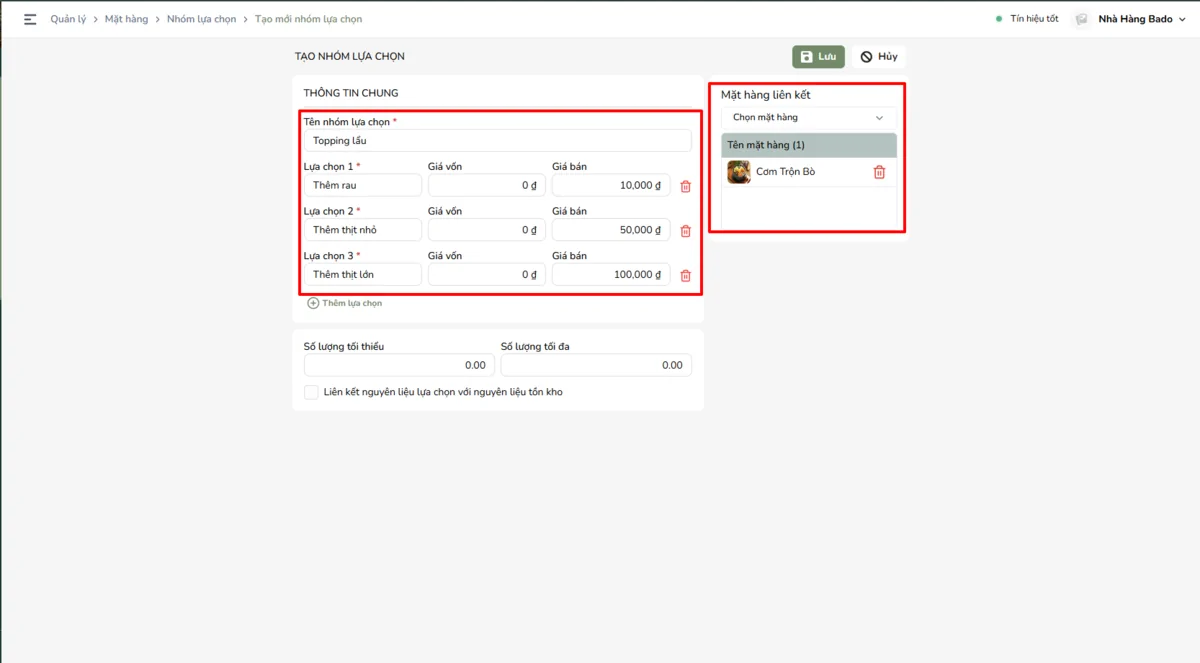Viewport: 1200px width, 663px height.
Task: Click Lựa chọn 1 name field
Action: tap(363, 185)
